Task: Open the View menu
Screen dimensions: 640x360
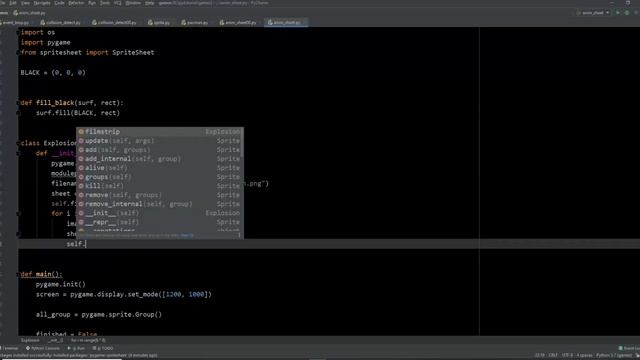Action: click(x=25, y=3)
